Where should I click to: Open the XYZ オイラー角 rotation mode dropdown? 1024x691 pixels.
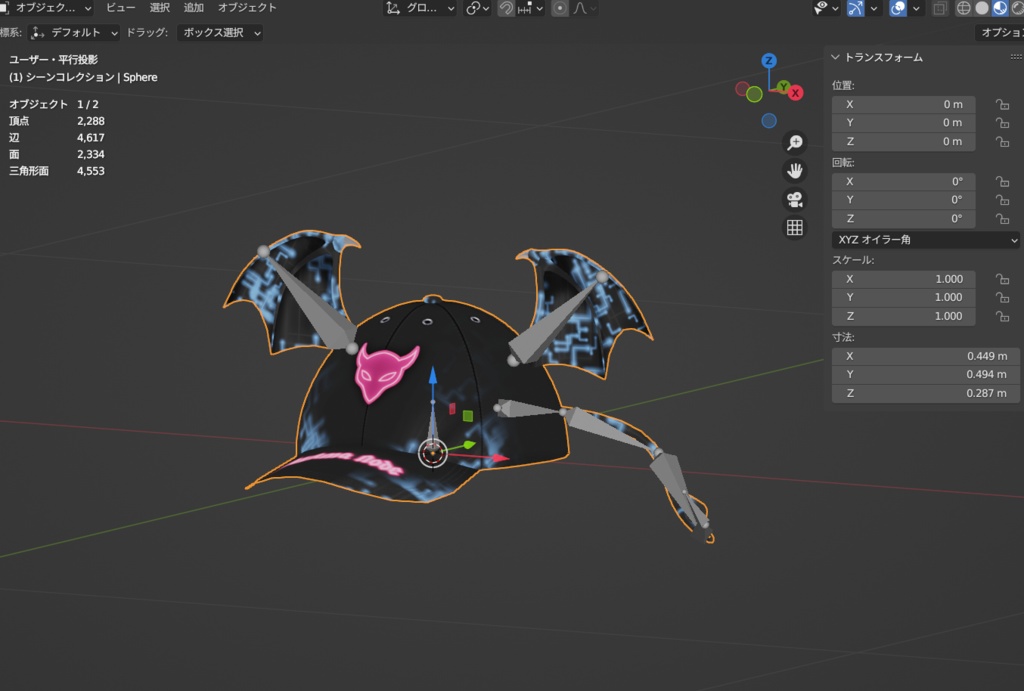[925, 239]
